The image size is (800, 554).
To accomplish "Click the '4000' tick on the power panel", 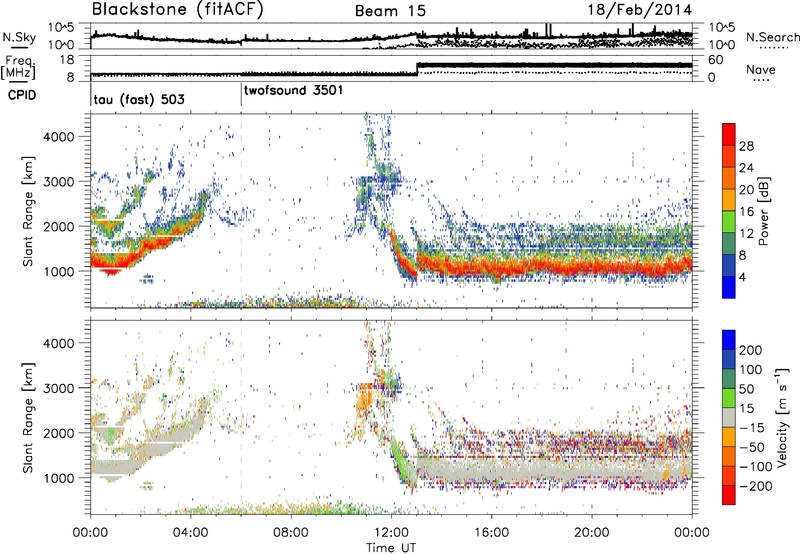I will pos(59,136).
